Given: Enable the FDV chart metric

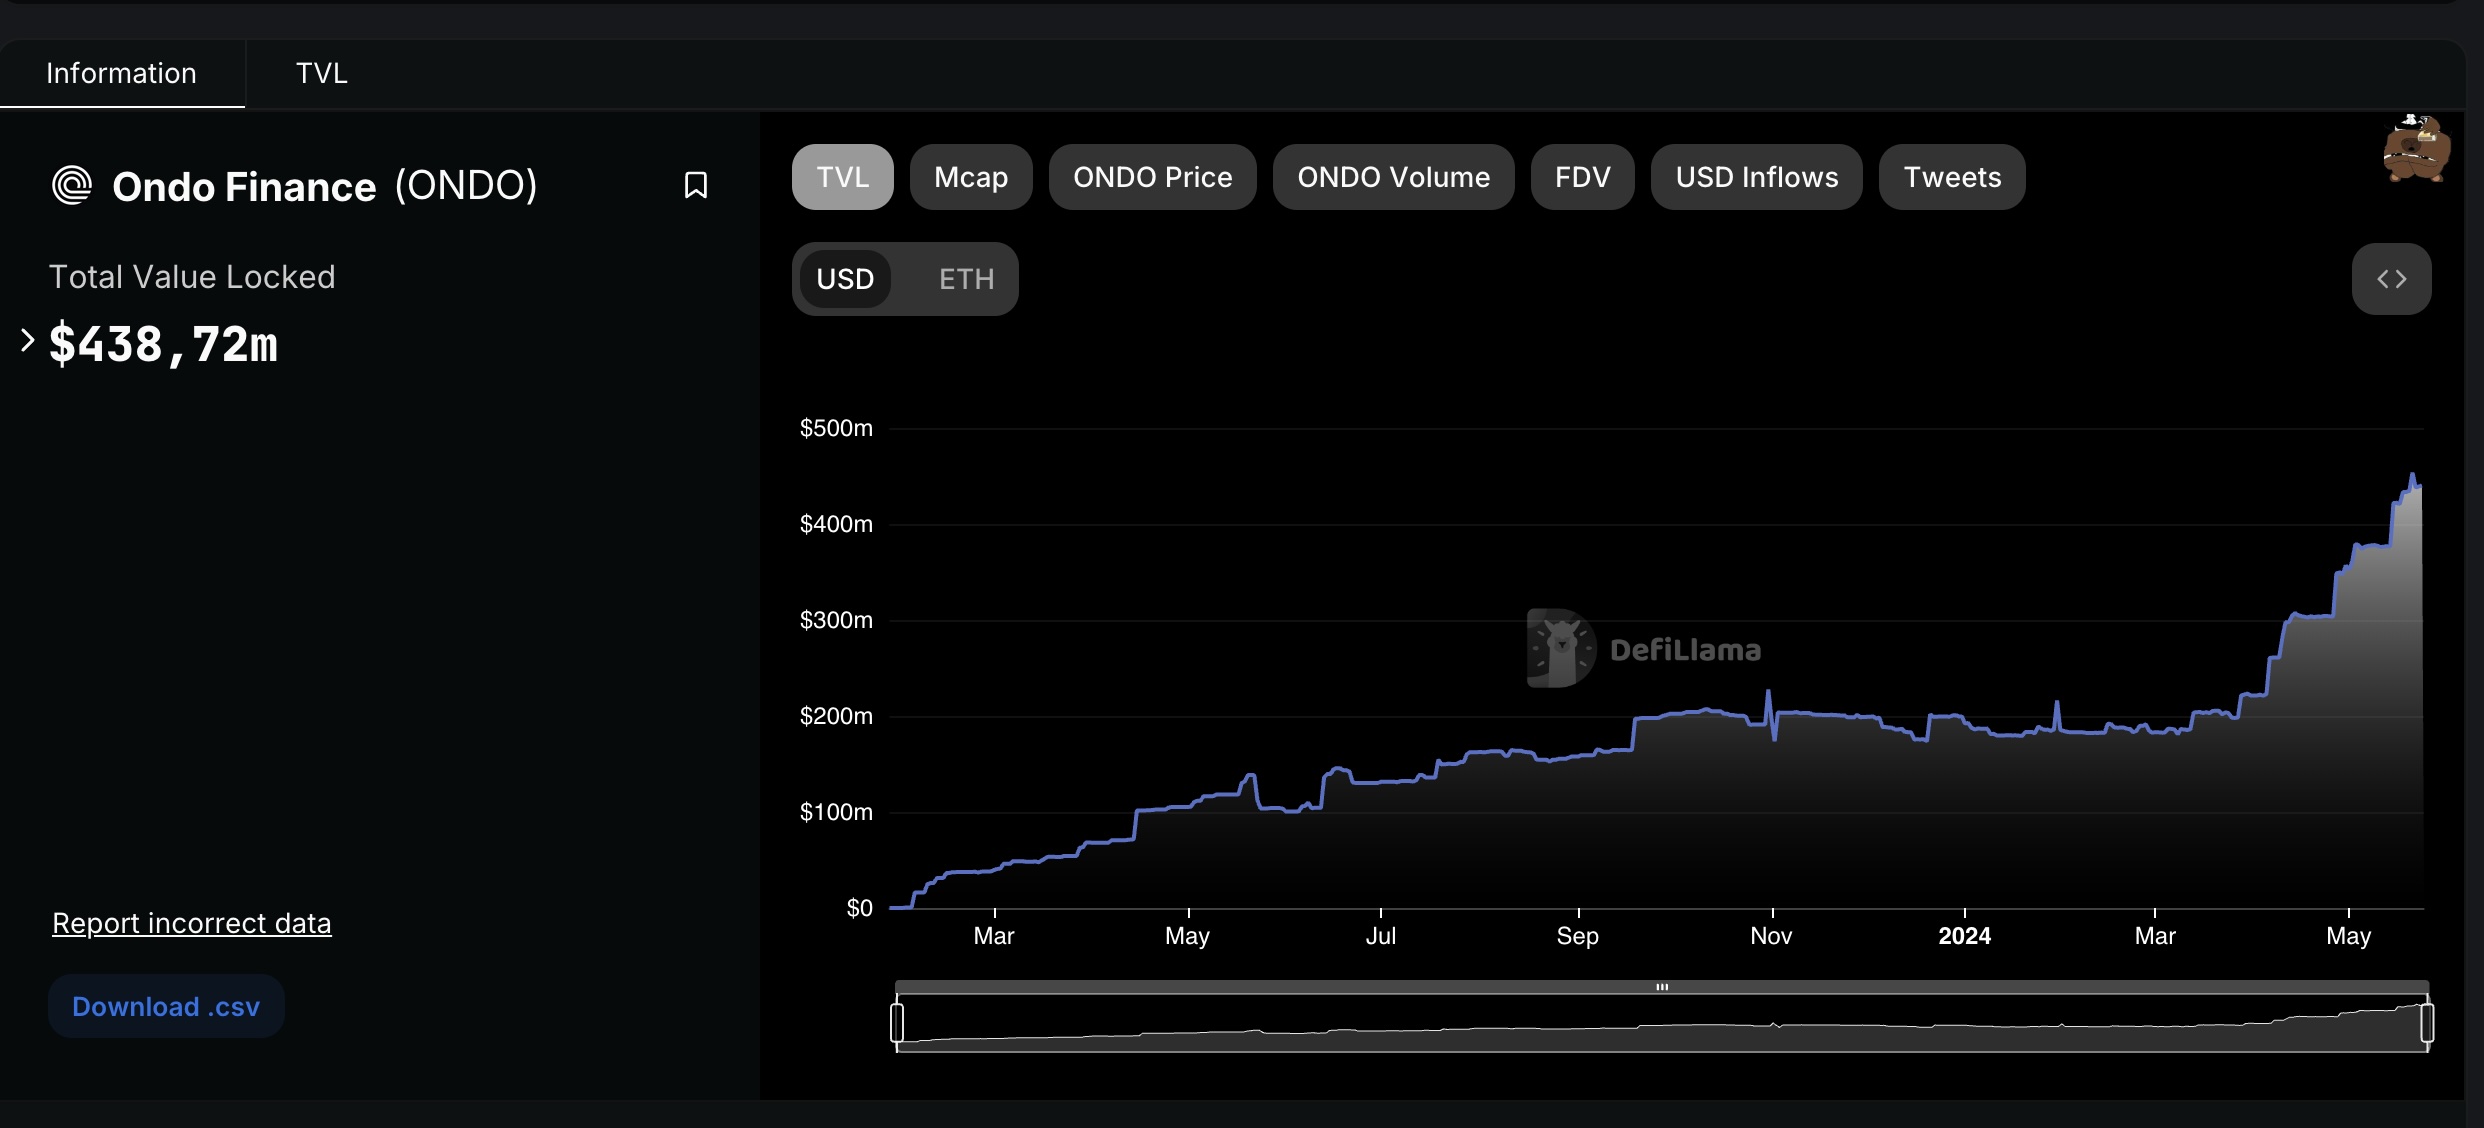Looking at the screenshot, I should tap(1582, 177).
